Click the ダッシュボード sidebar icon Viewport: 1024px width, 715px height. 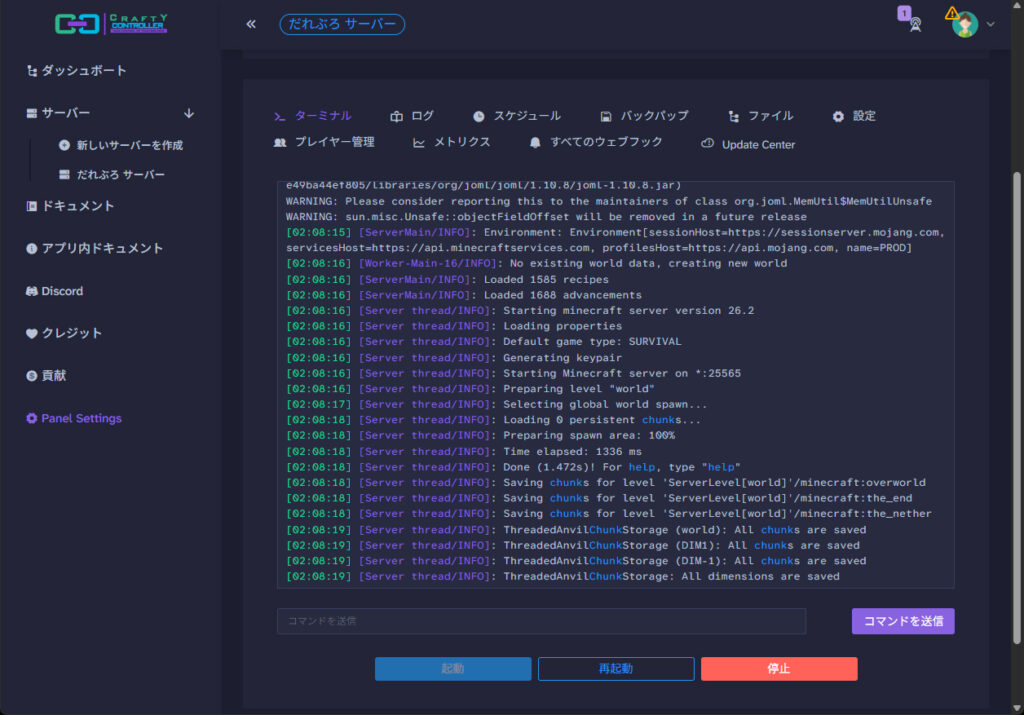pos(31,71)
